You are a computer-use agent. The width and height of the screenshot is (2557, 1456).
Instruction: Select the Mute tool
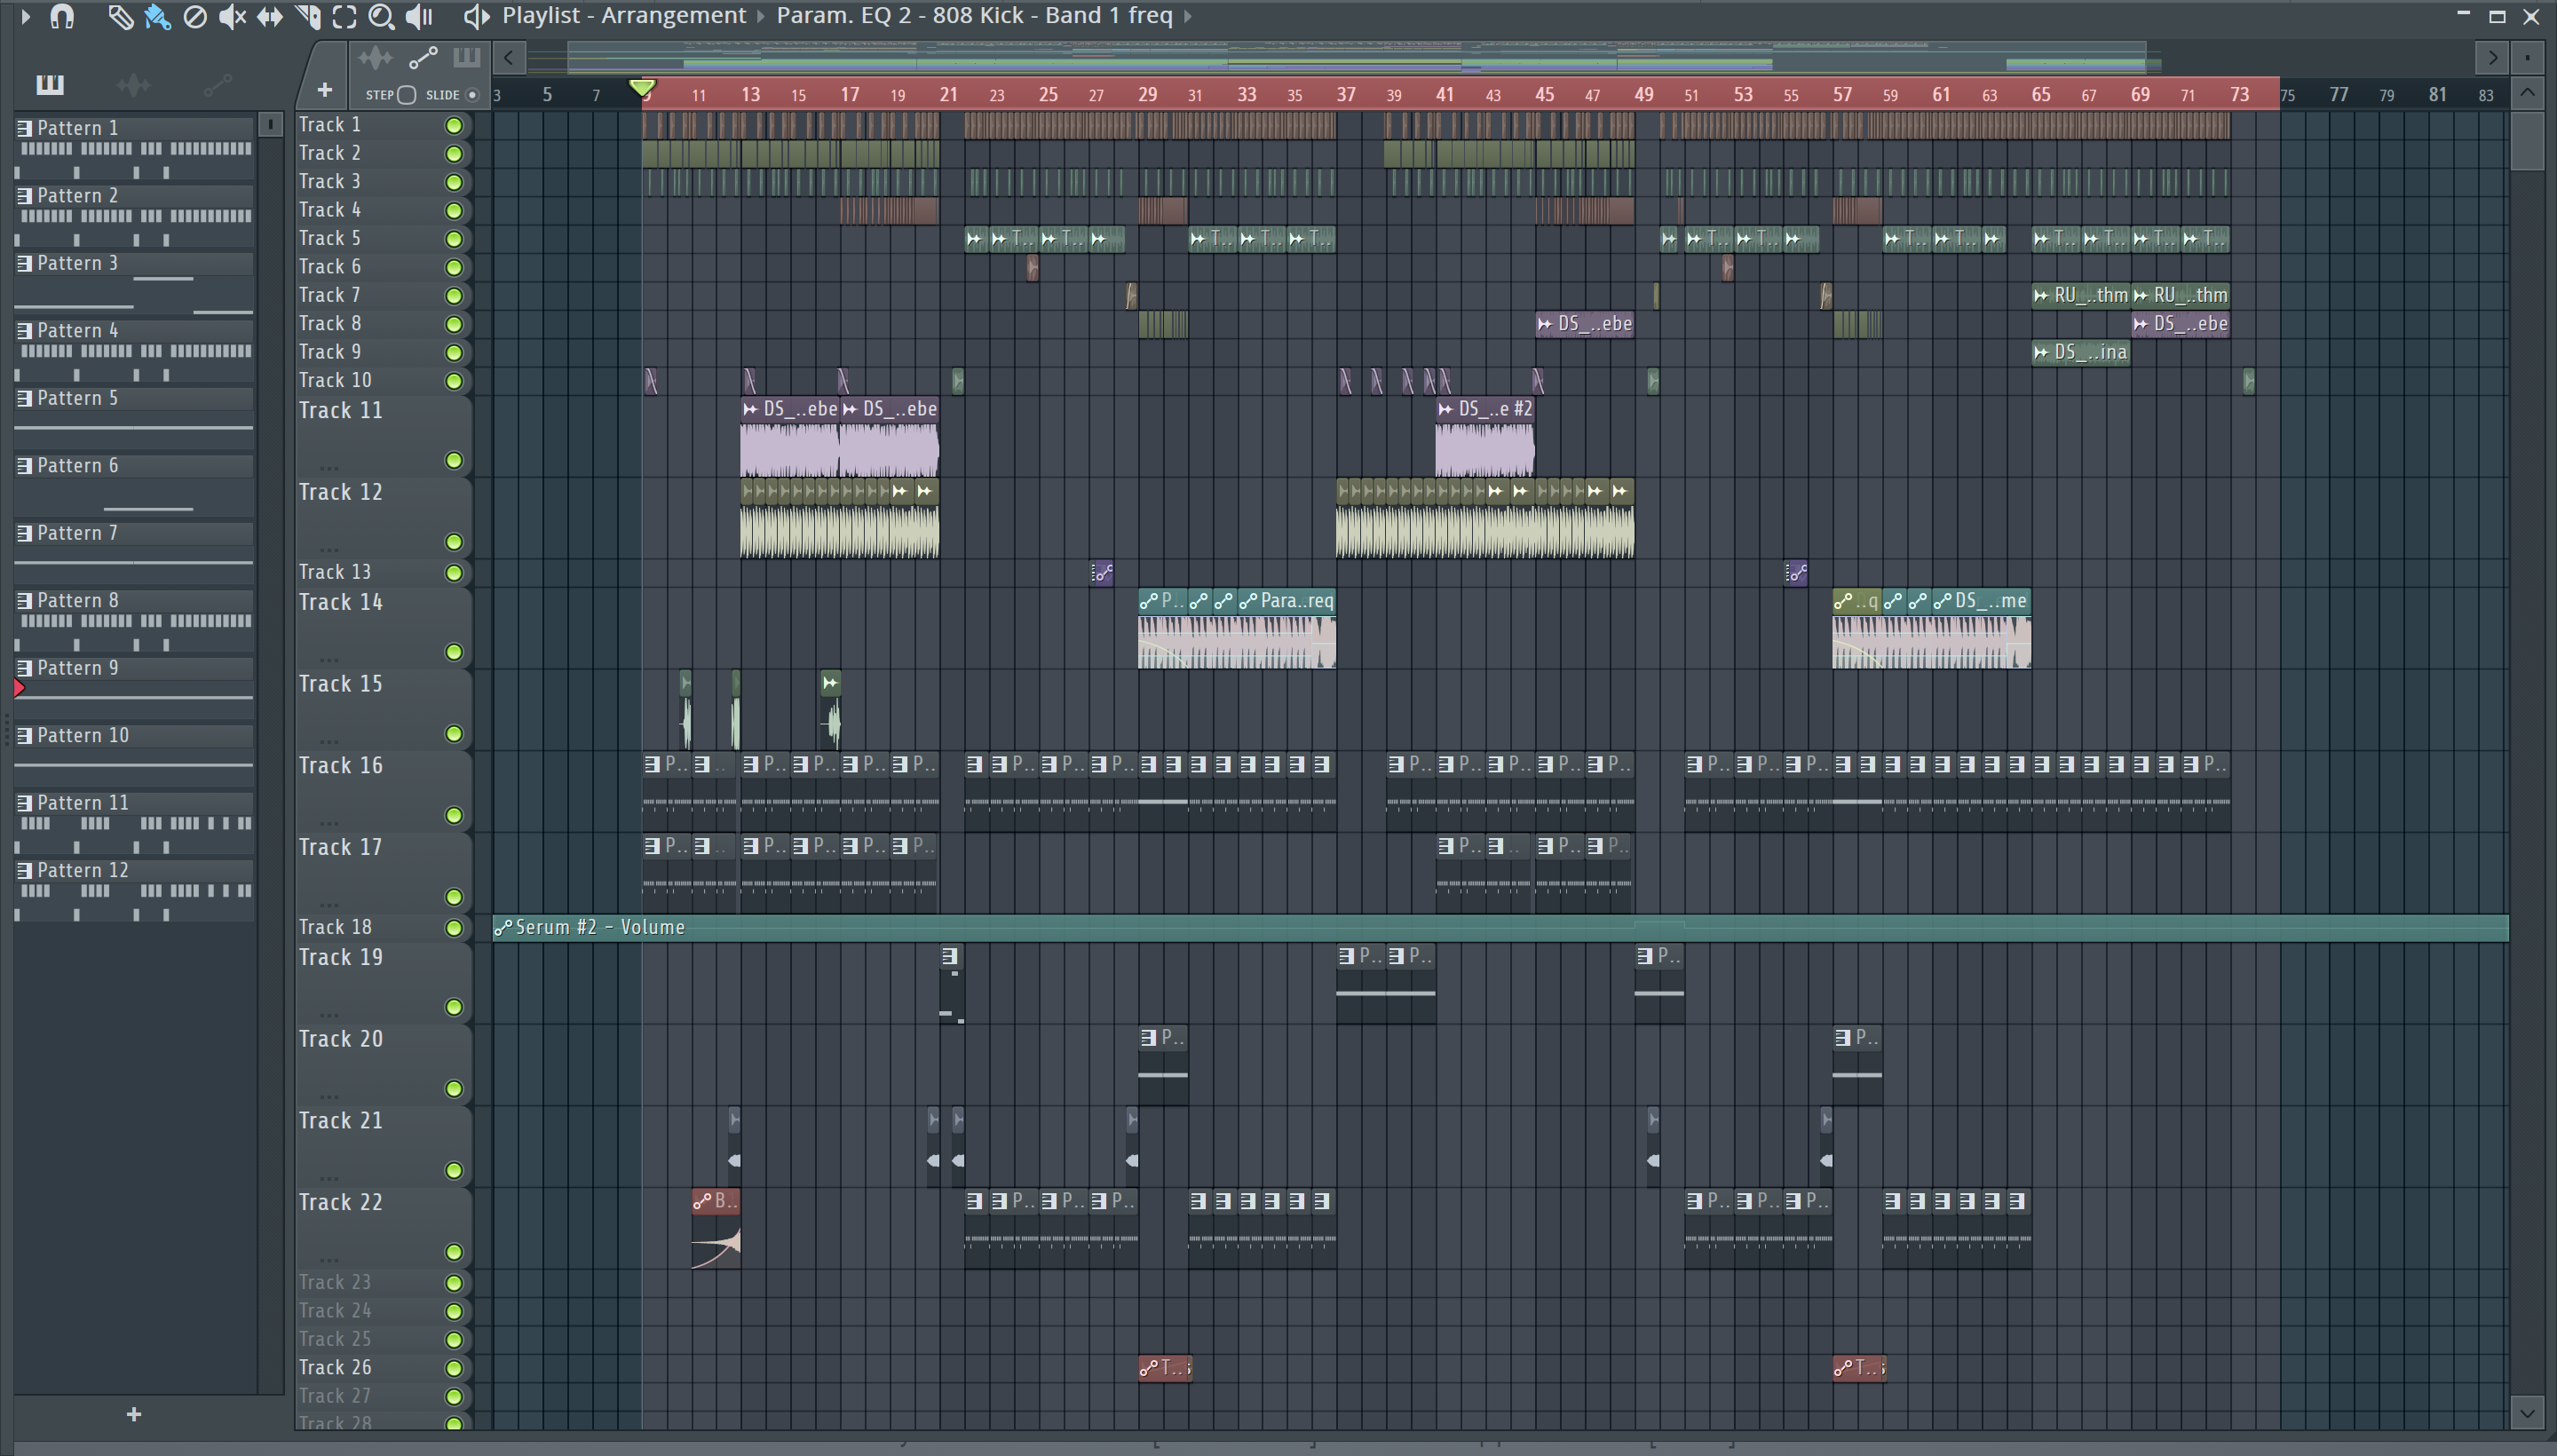232,16
